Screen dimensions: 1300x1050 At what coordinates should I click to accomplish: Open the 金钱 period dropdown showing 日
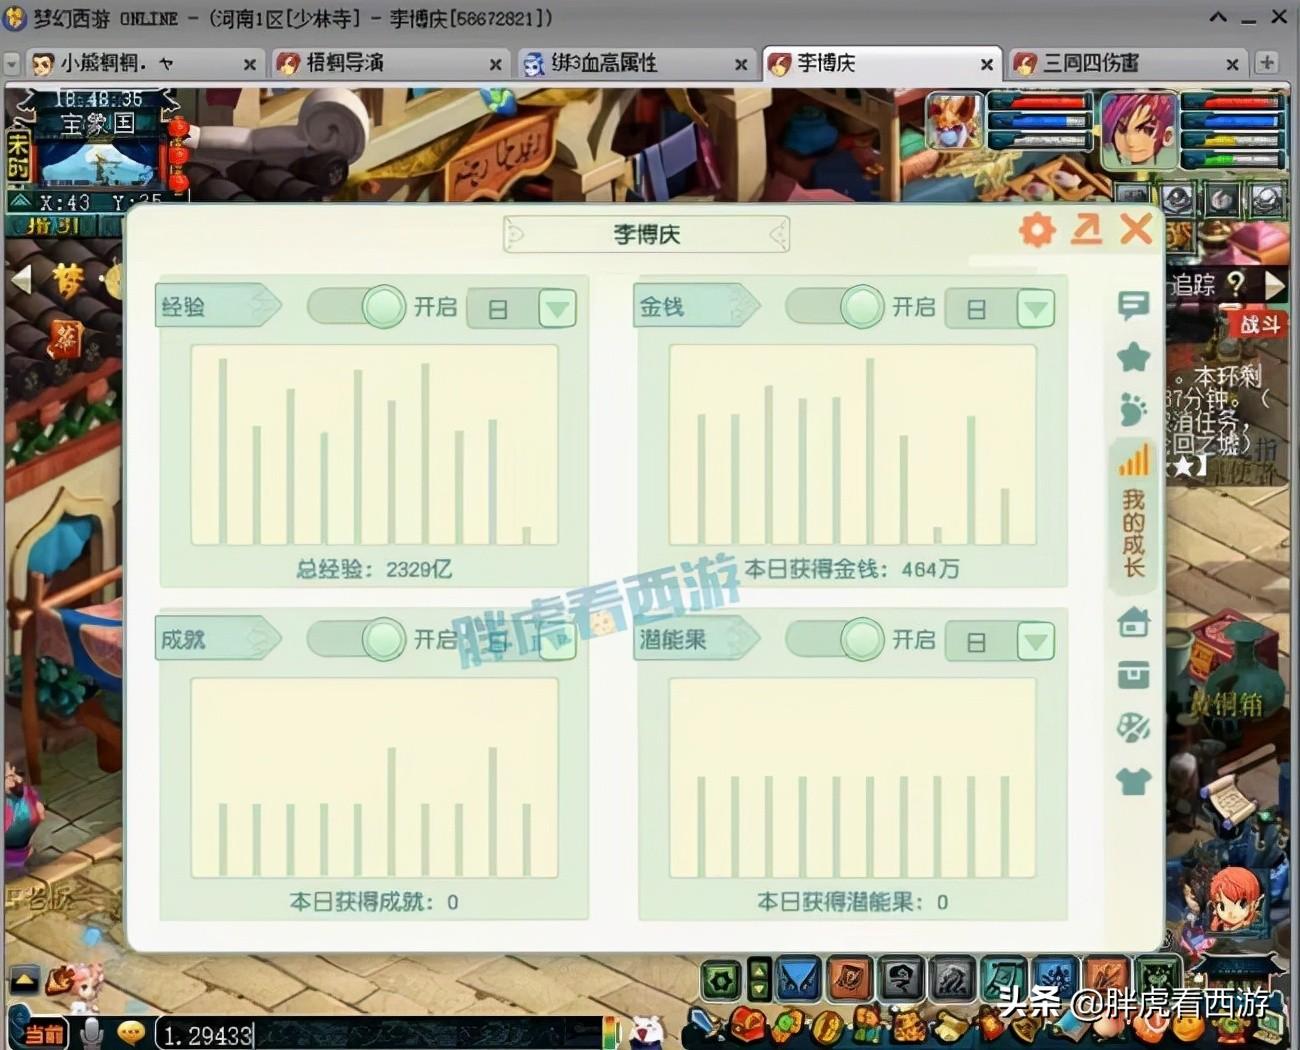click(x=1000, y=309)
